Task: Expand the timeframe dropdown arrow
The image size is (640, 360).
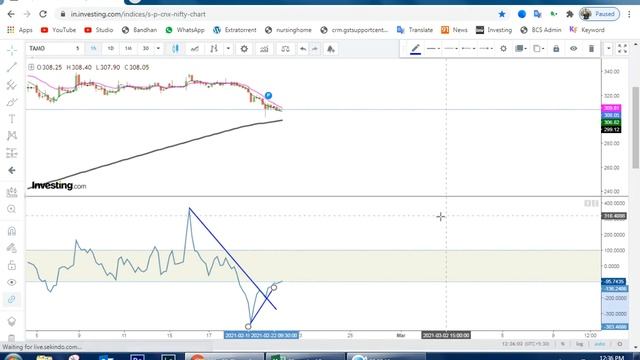Action: click(x=158, y=49)
